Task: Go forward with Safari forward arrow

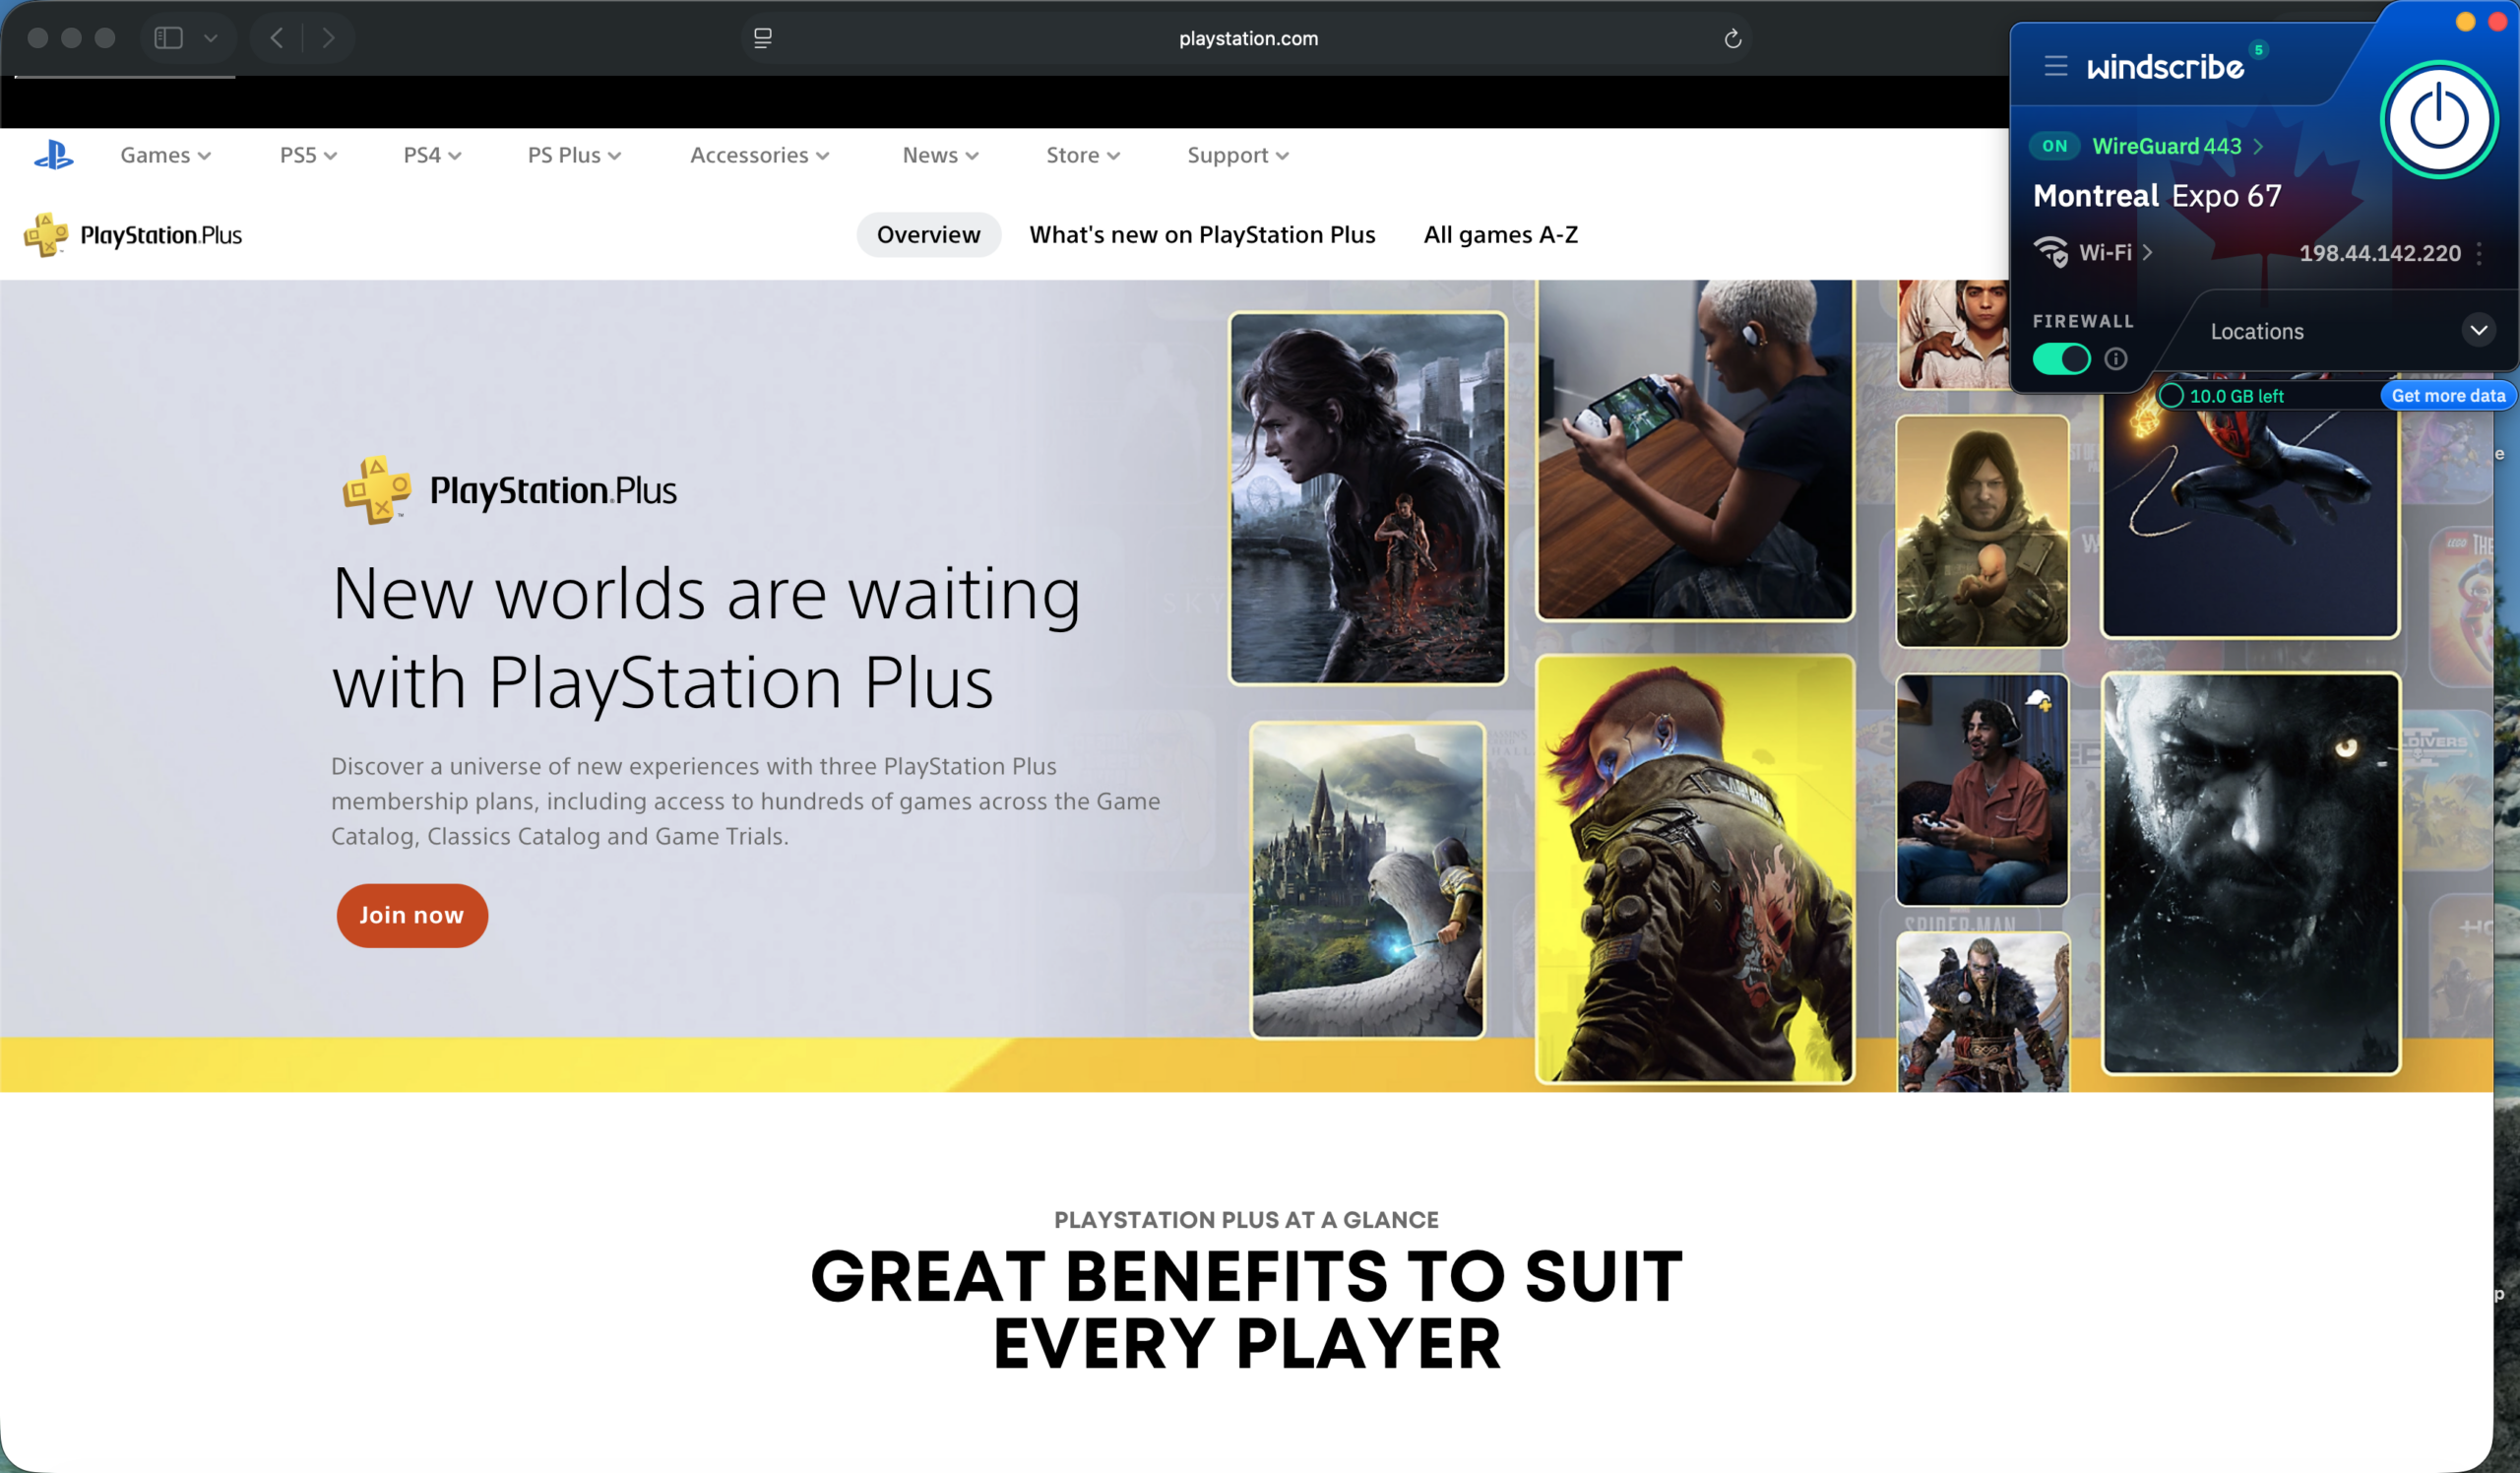Action: [x=328, y=38]
